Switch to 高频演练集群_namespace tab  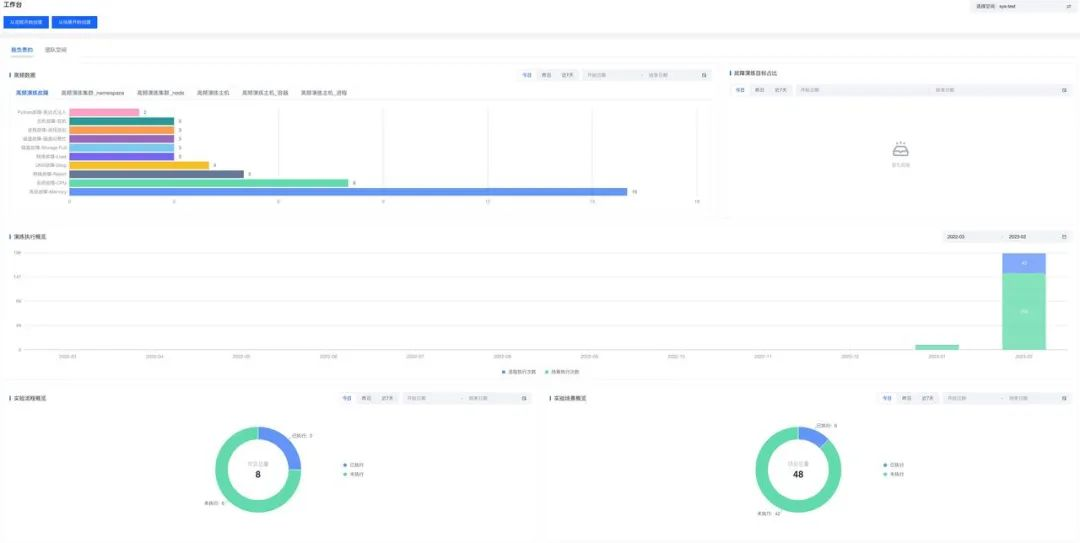point(93,92)
